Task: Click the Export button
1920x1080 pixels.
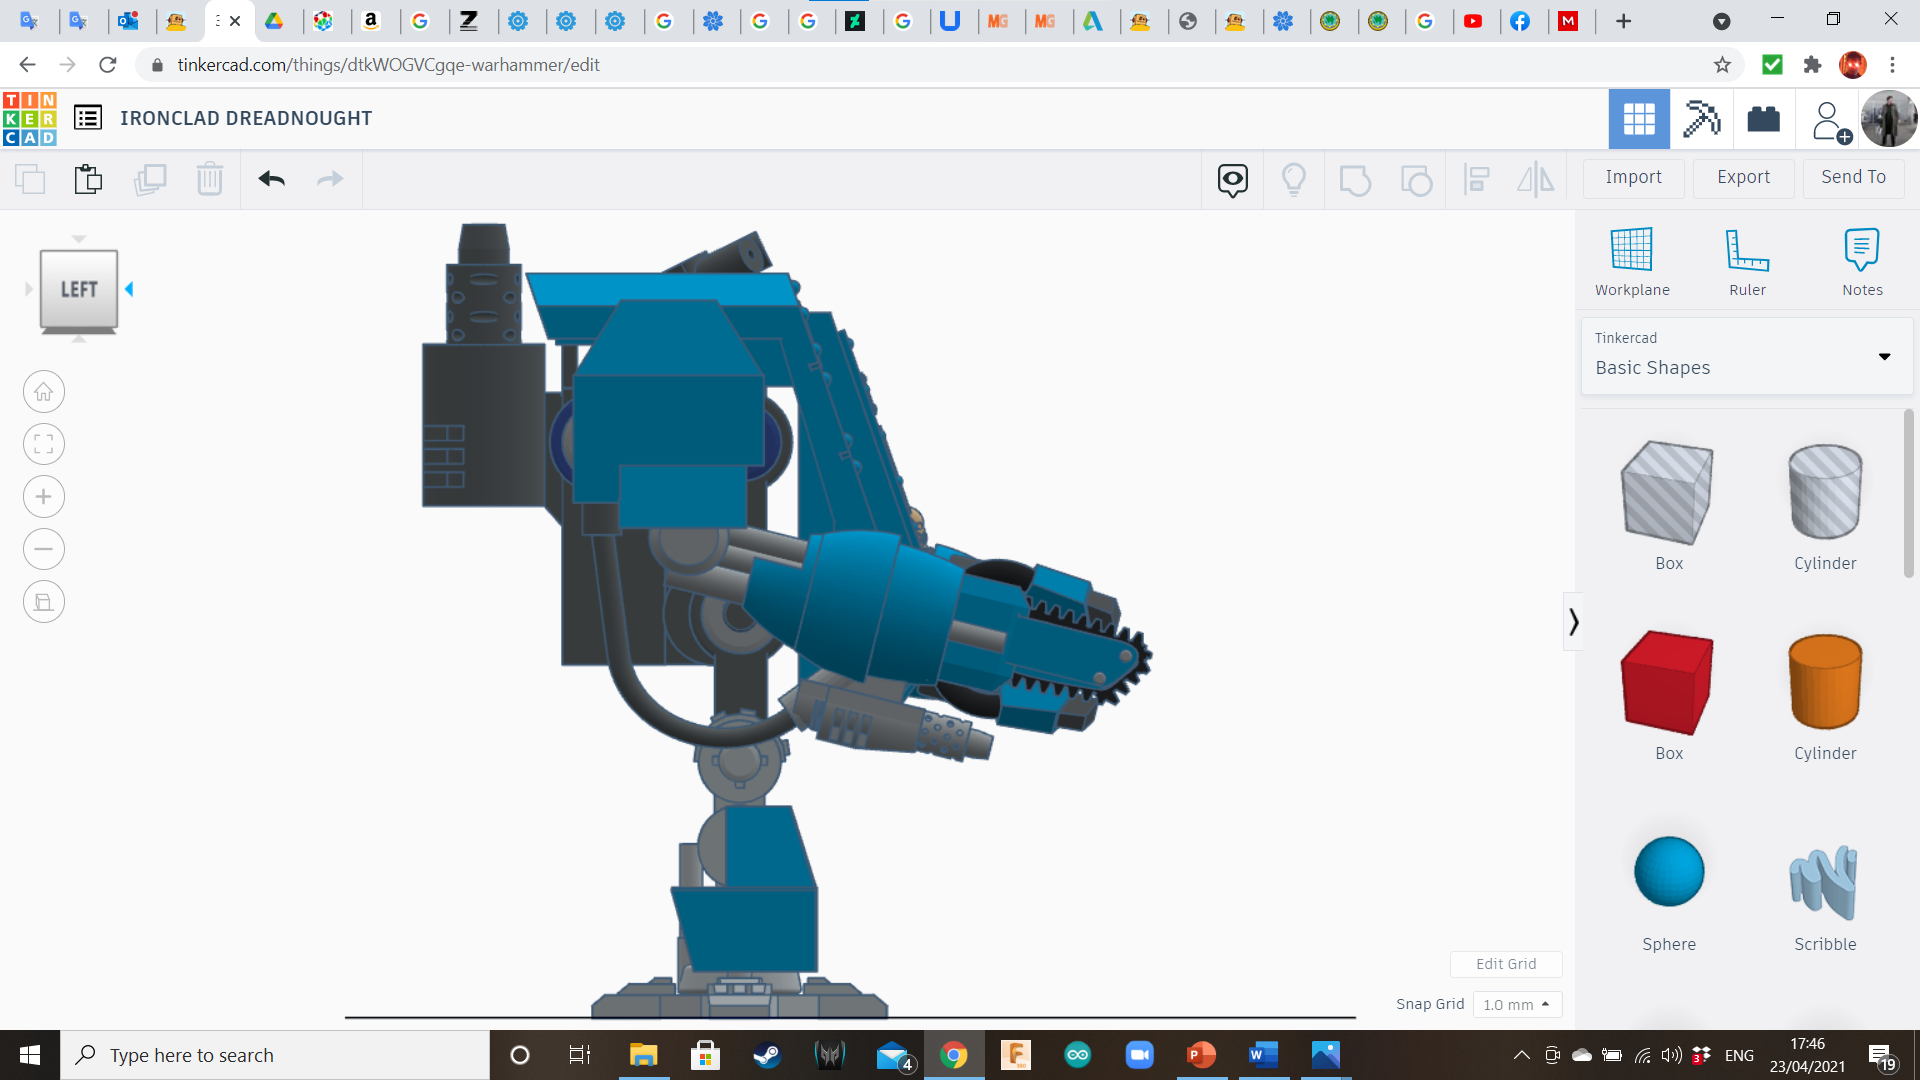Action: (1743, 177)
